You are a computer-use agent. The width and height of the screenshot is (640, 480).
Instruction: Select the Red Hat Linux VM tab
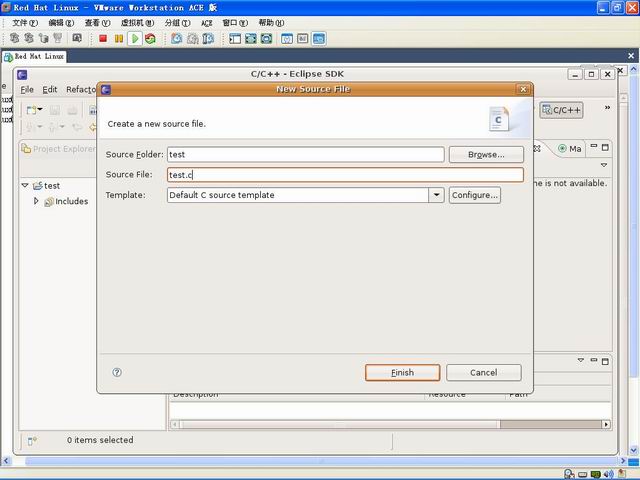34,56
